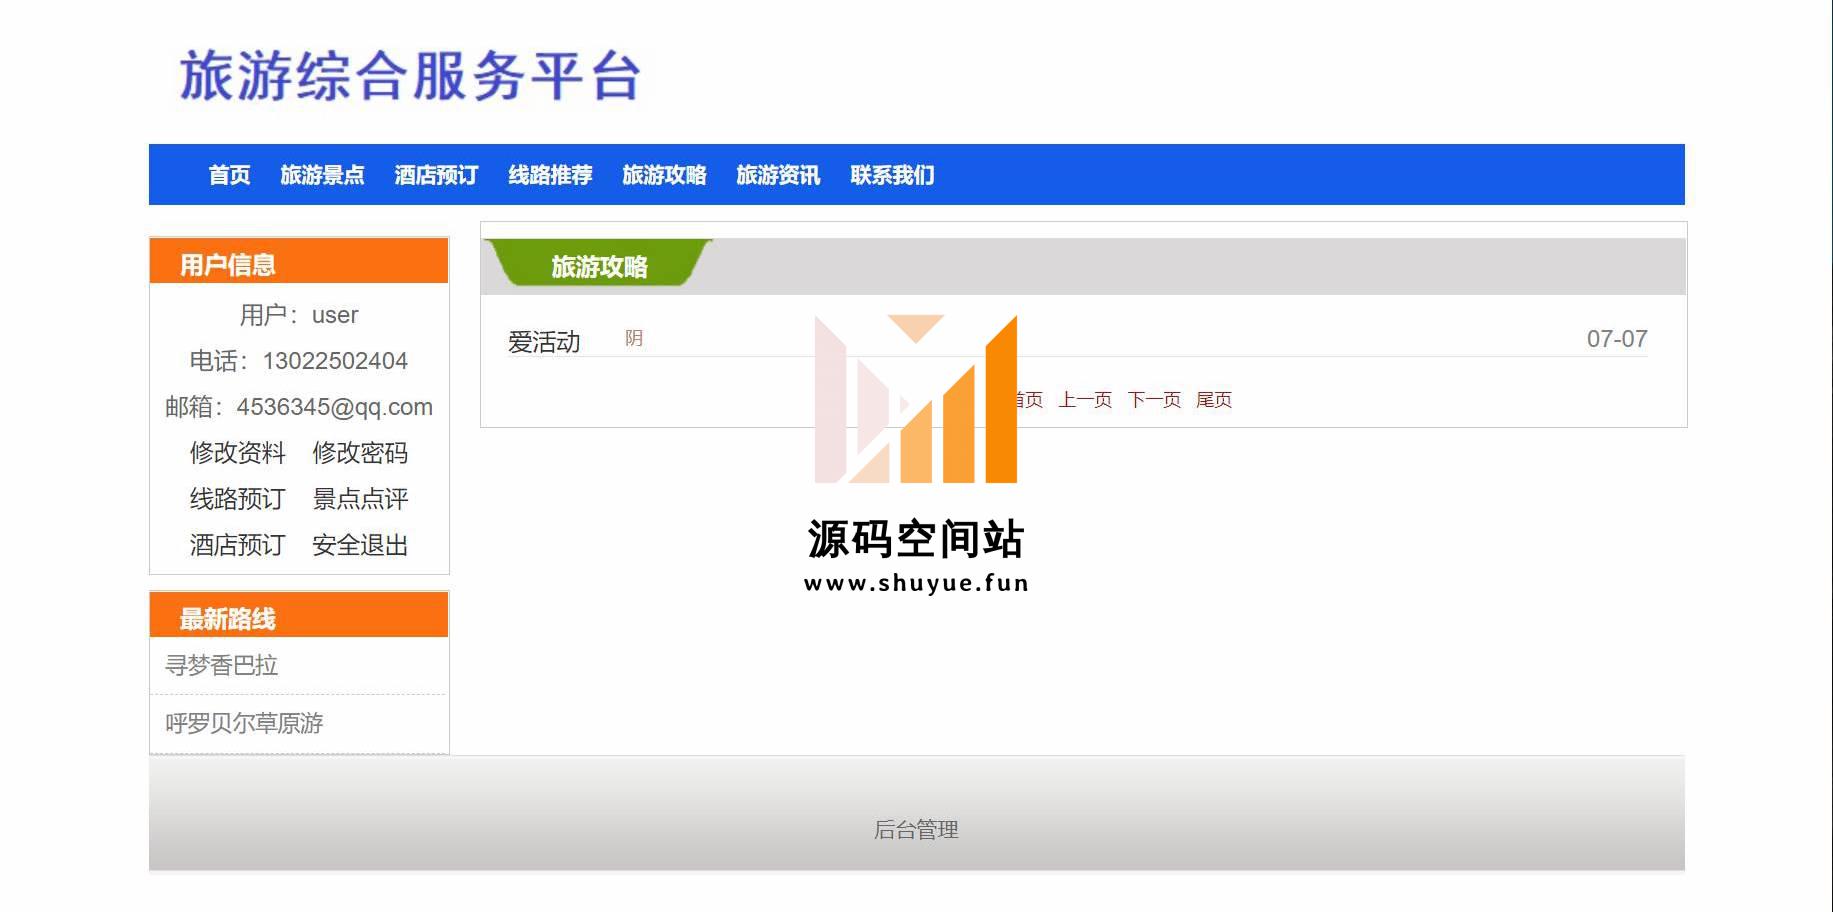The width and height of the screenshot is (1833, 912).
Task: Open 旅游攻略 in the navigation bar
Action: [664, 175]
